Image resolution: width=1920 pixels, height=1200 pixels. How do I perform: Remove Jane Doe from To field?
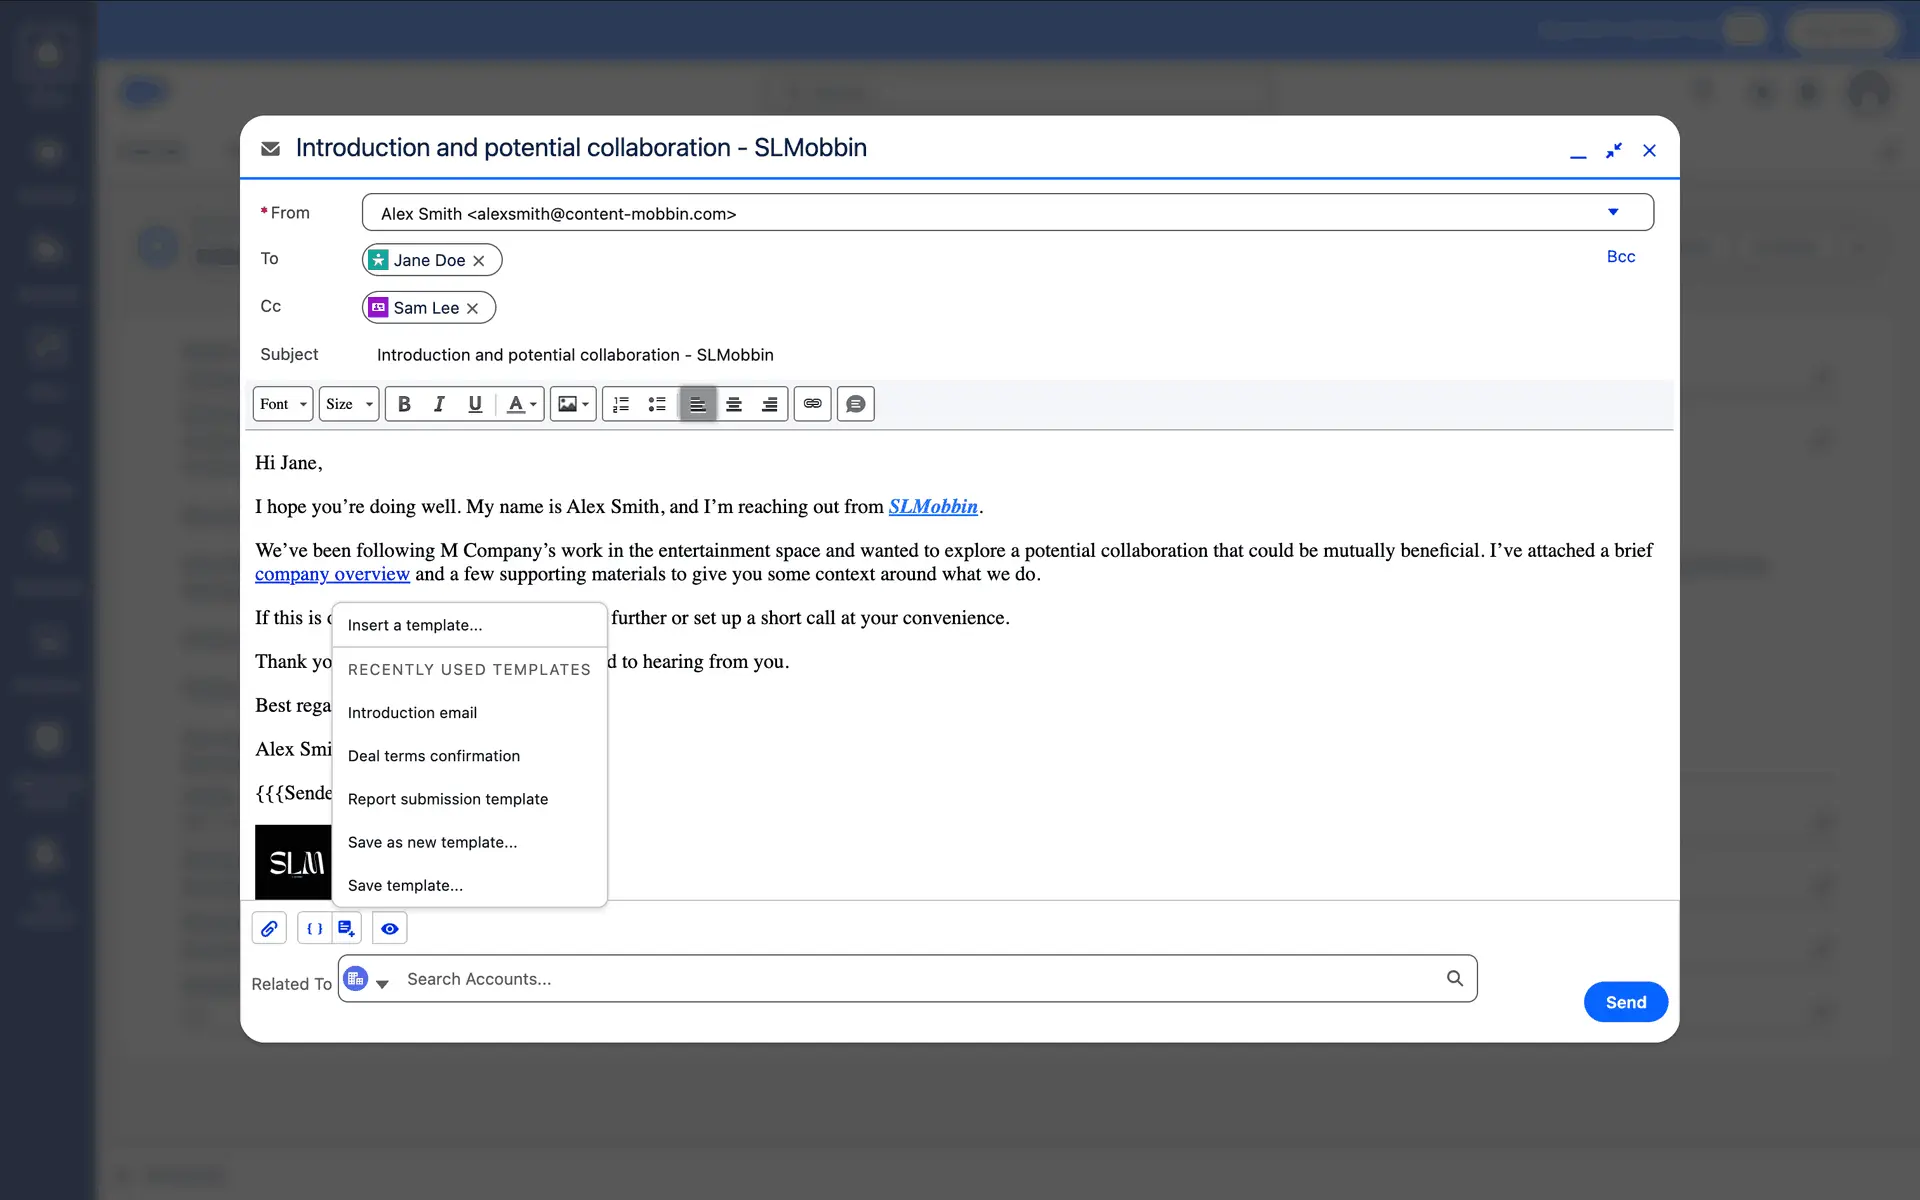(479, 261)
